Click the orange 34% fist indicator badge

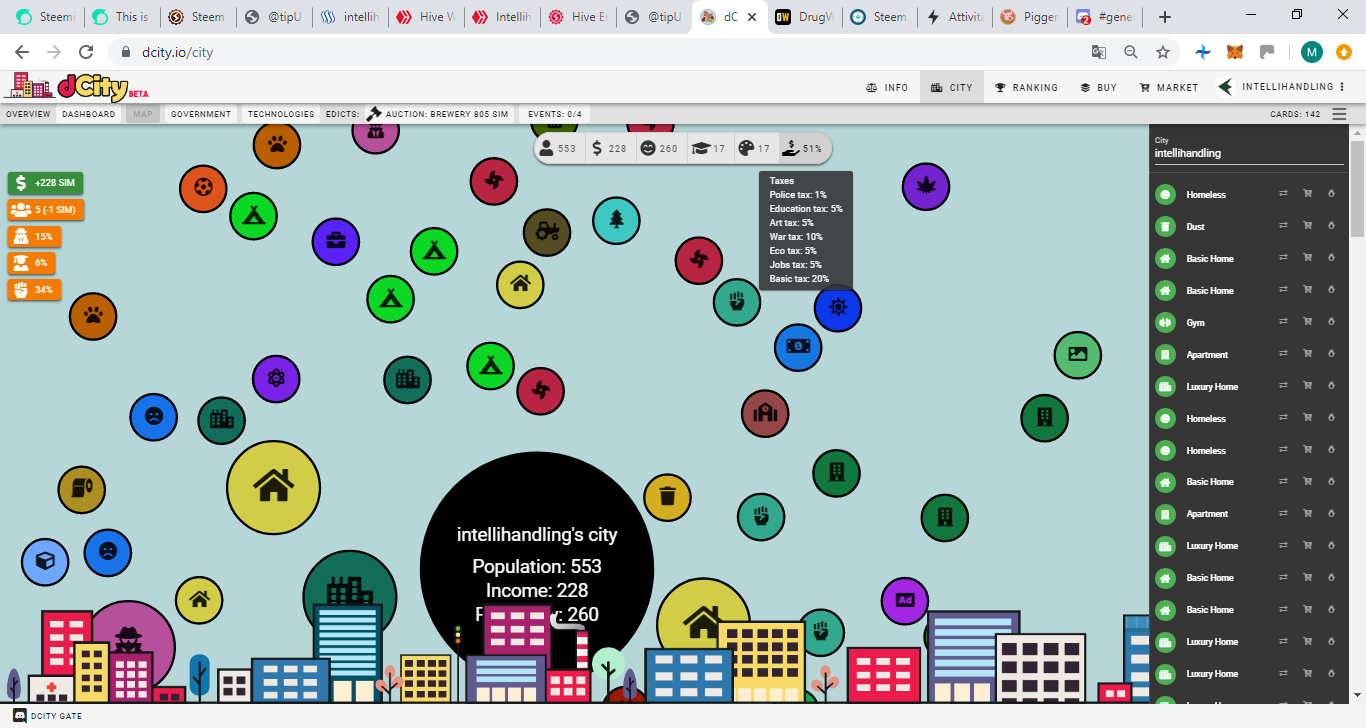click(x=35, y=290)
